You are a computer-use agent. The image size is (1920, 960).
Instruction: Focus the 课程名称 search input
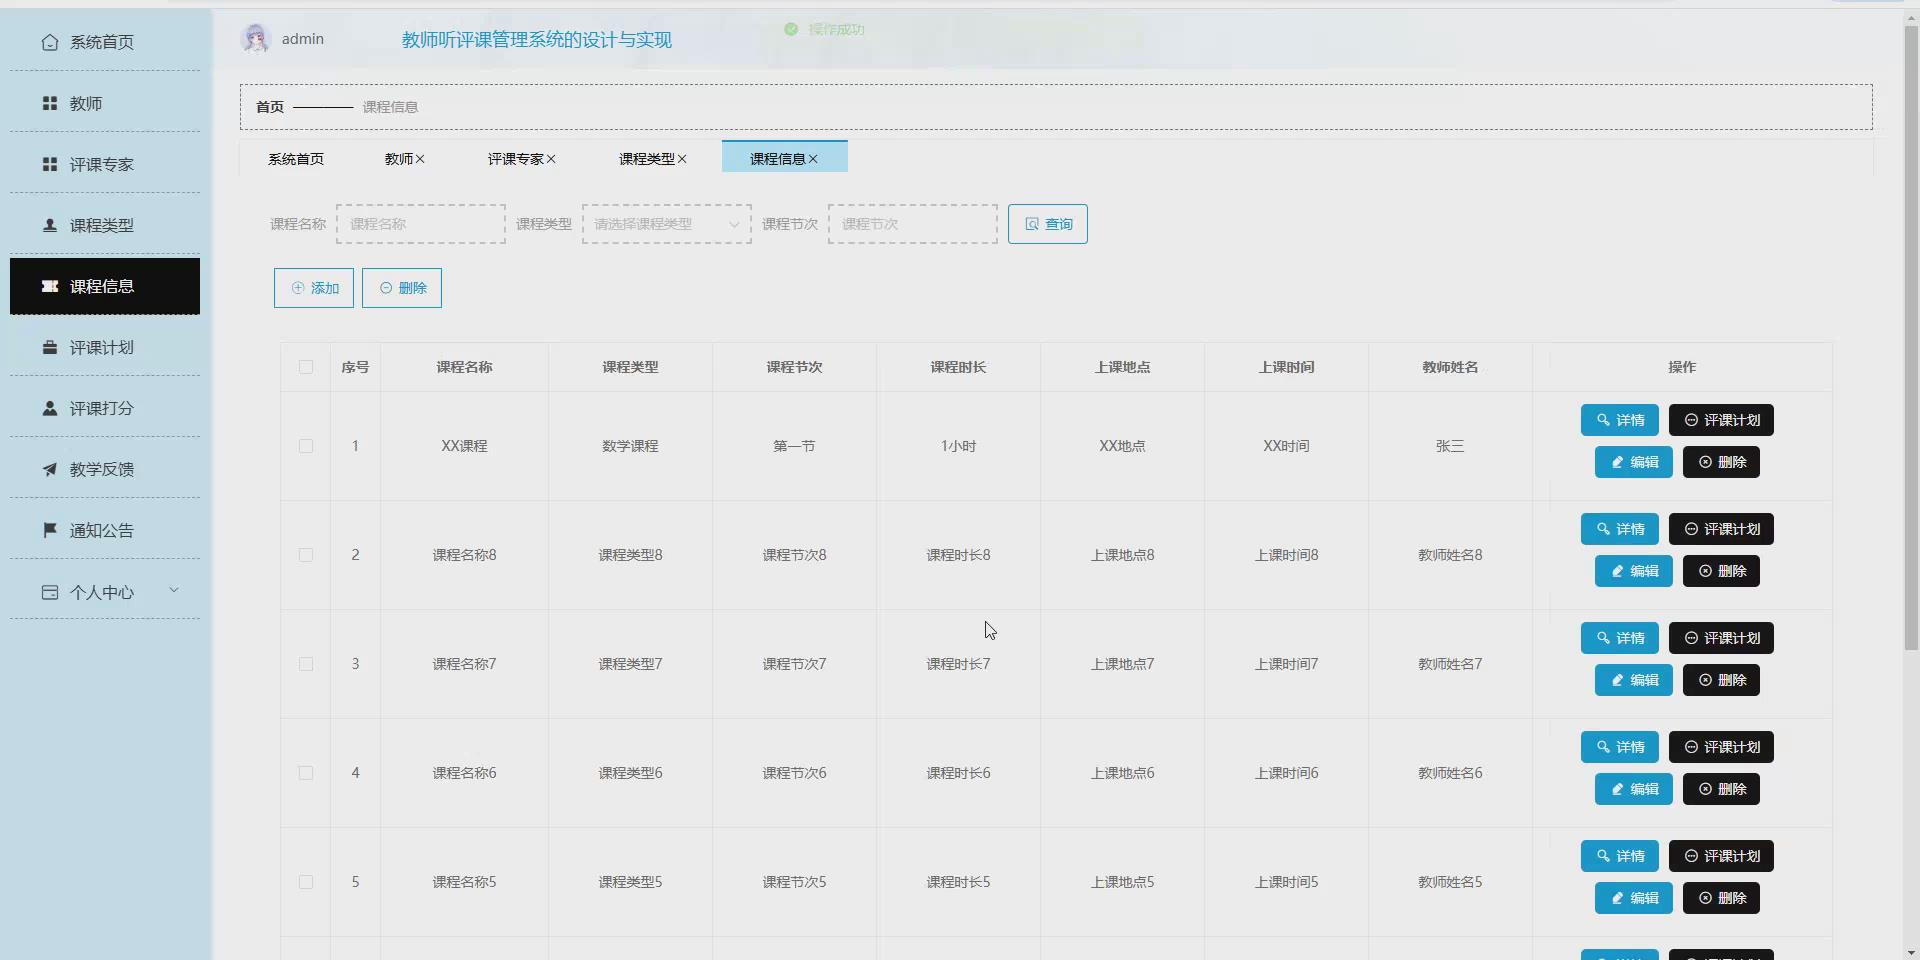tap(421, 224)
